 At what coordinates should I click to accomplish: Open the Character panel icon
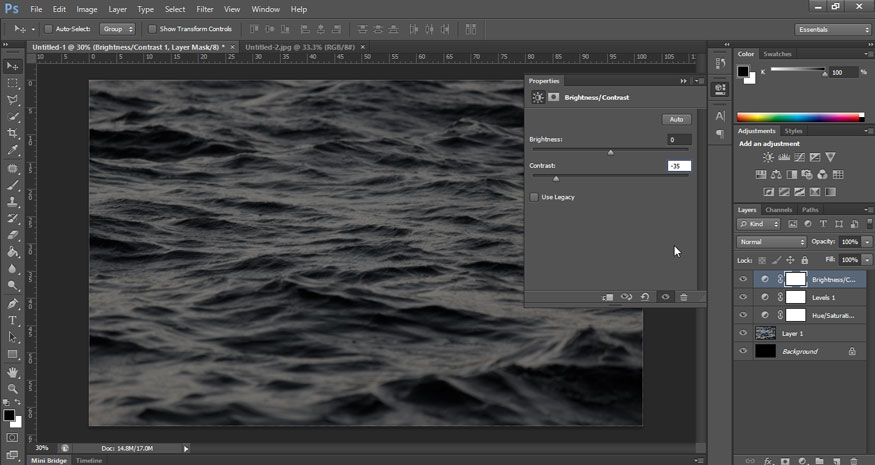click(720, 116)
